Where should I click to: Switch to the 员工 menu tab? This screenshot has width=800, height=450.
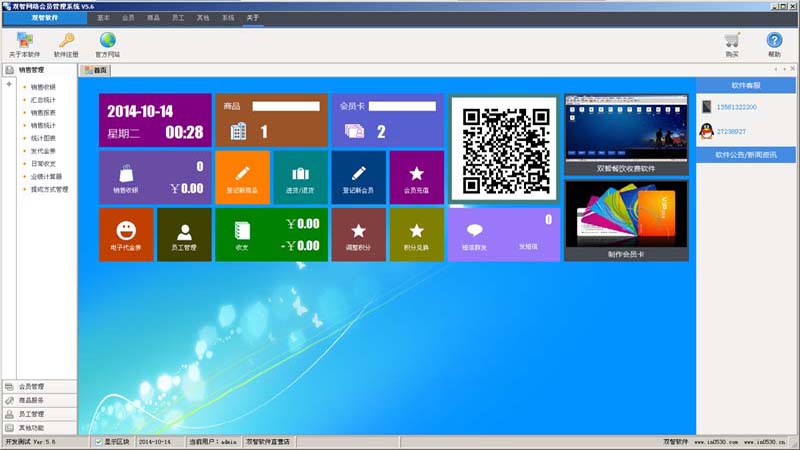pyautogui.click(x=178, y=18)
